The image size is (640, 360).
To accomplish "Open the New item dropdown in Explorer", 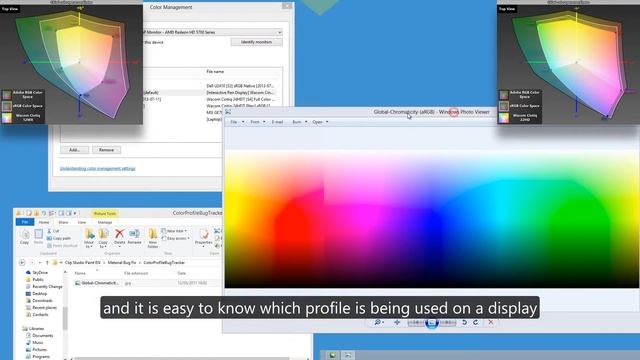I will coord(175,231).
